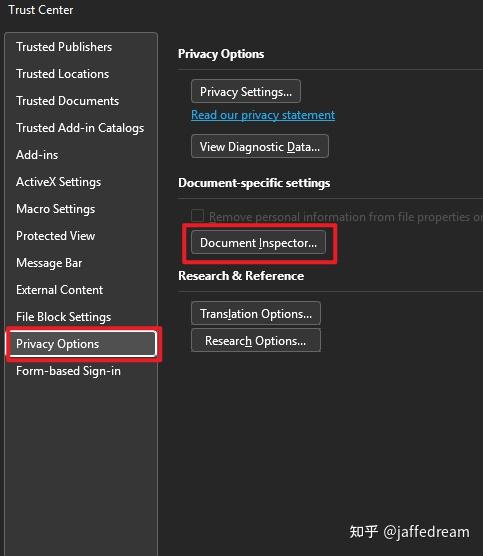Viewport: 483px width, 556px height.
Task: Open Form-based Sign-in settings
Action: (68, 371)
